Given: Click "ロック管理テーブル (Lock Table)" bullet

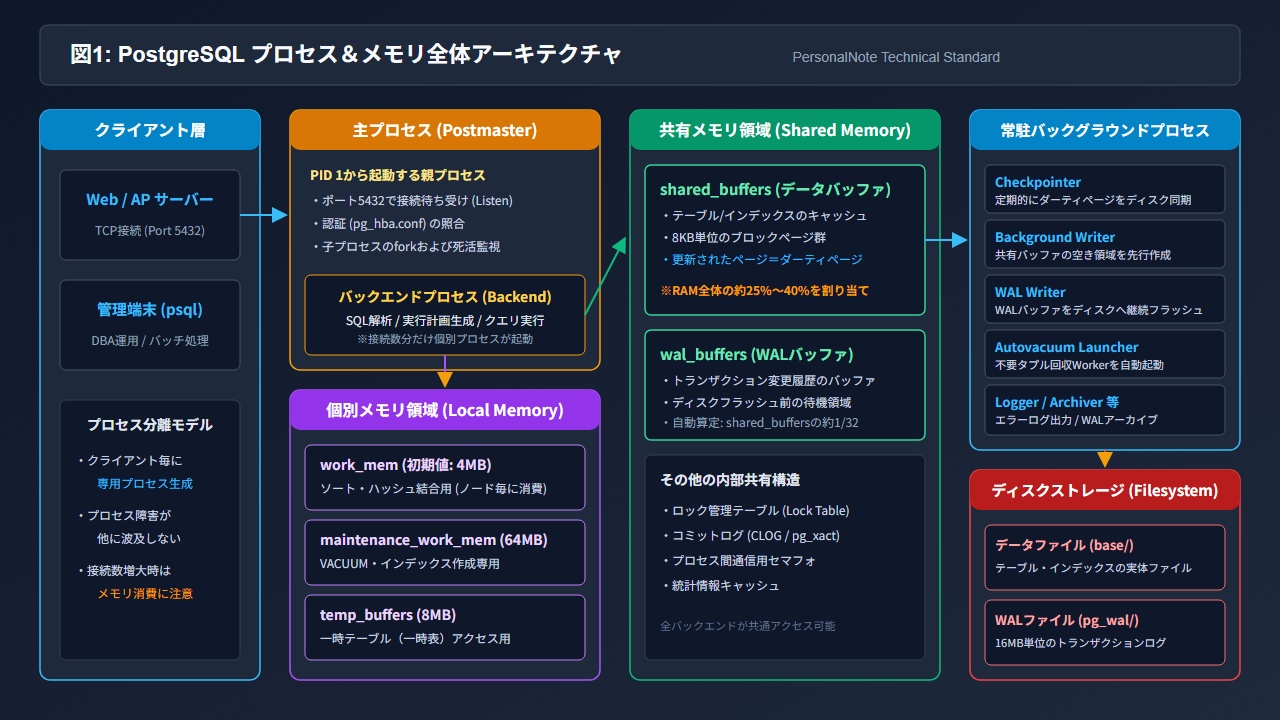Looking at the screenshot, I should tap(755, 511).
